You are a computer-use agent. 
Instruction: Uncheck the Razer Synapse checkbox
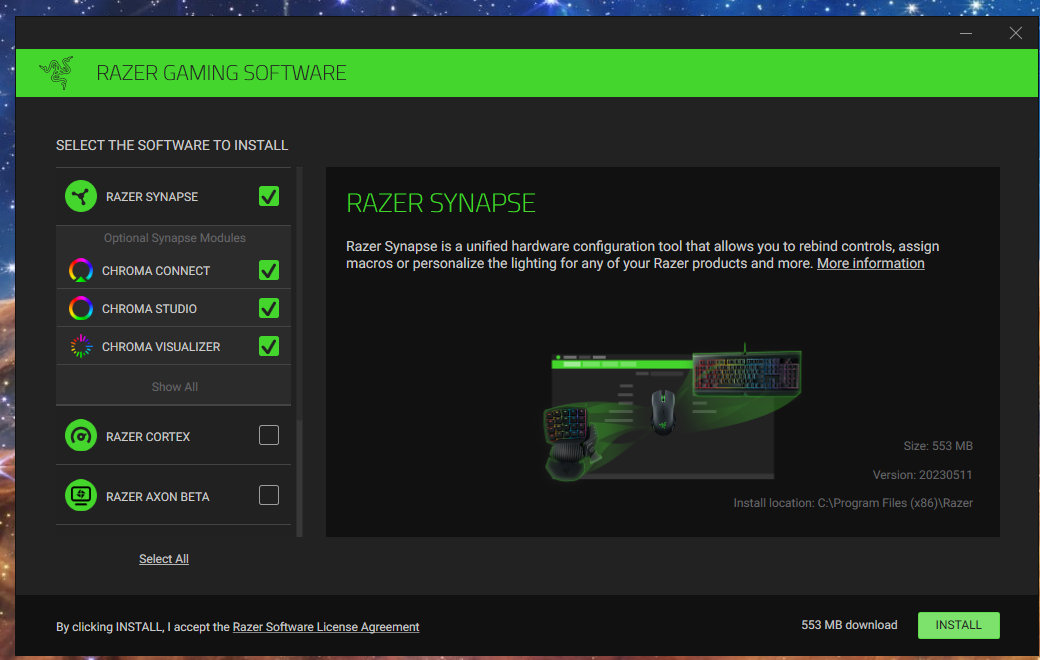coord(269,196)
